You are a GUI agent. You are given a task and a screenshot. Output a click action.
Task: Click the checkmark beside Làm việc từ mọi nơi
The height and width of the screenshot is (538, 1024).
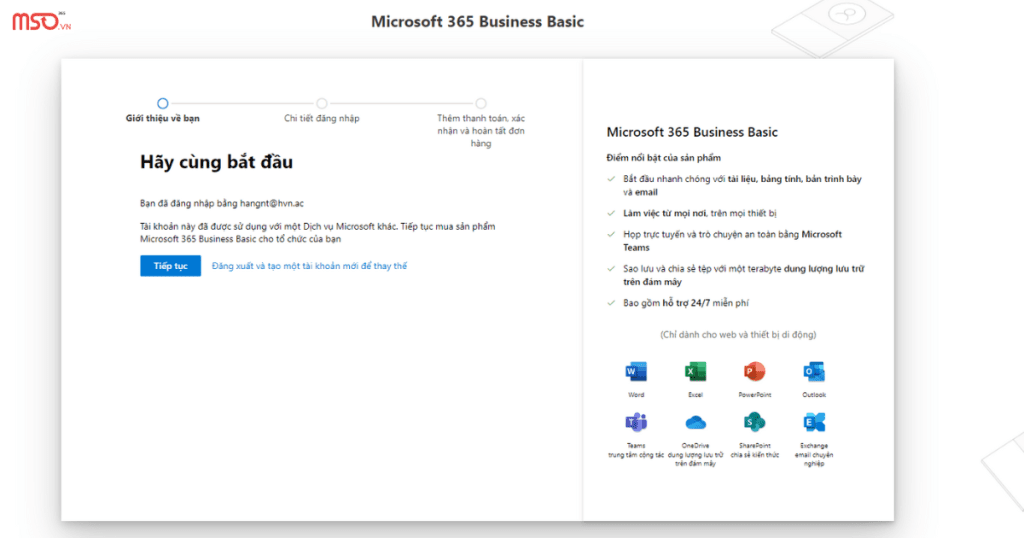pyautogui.click(x=611, y=213)
